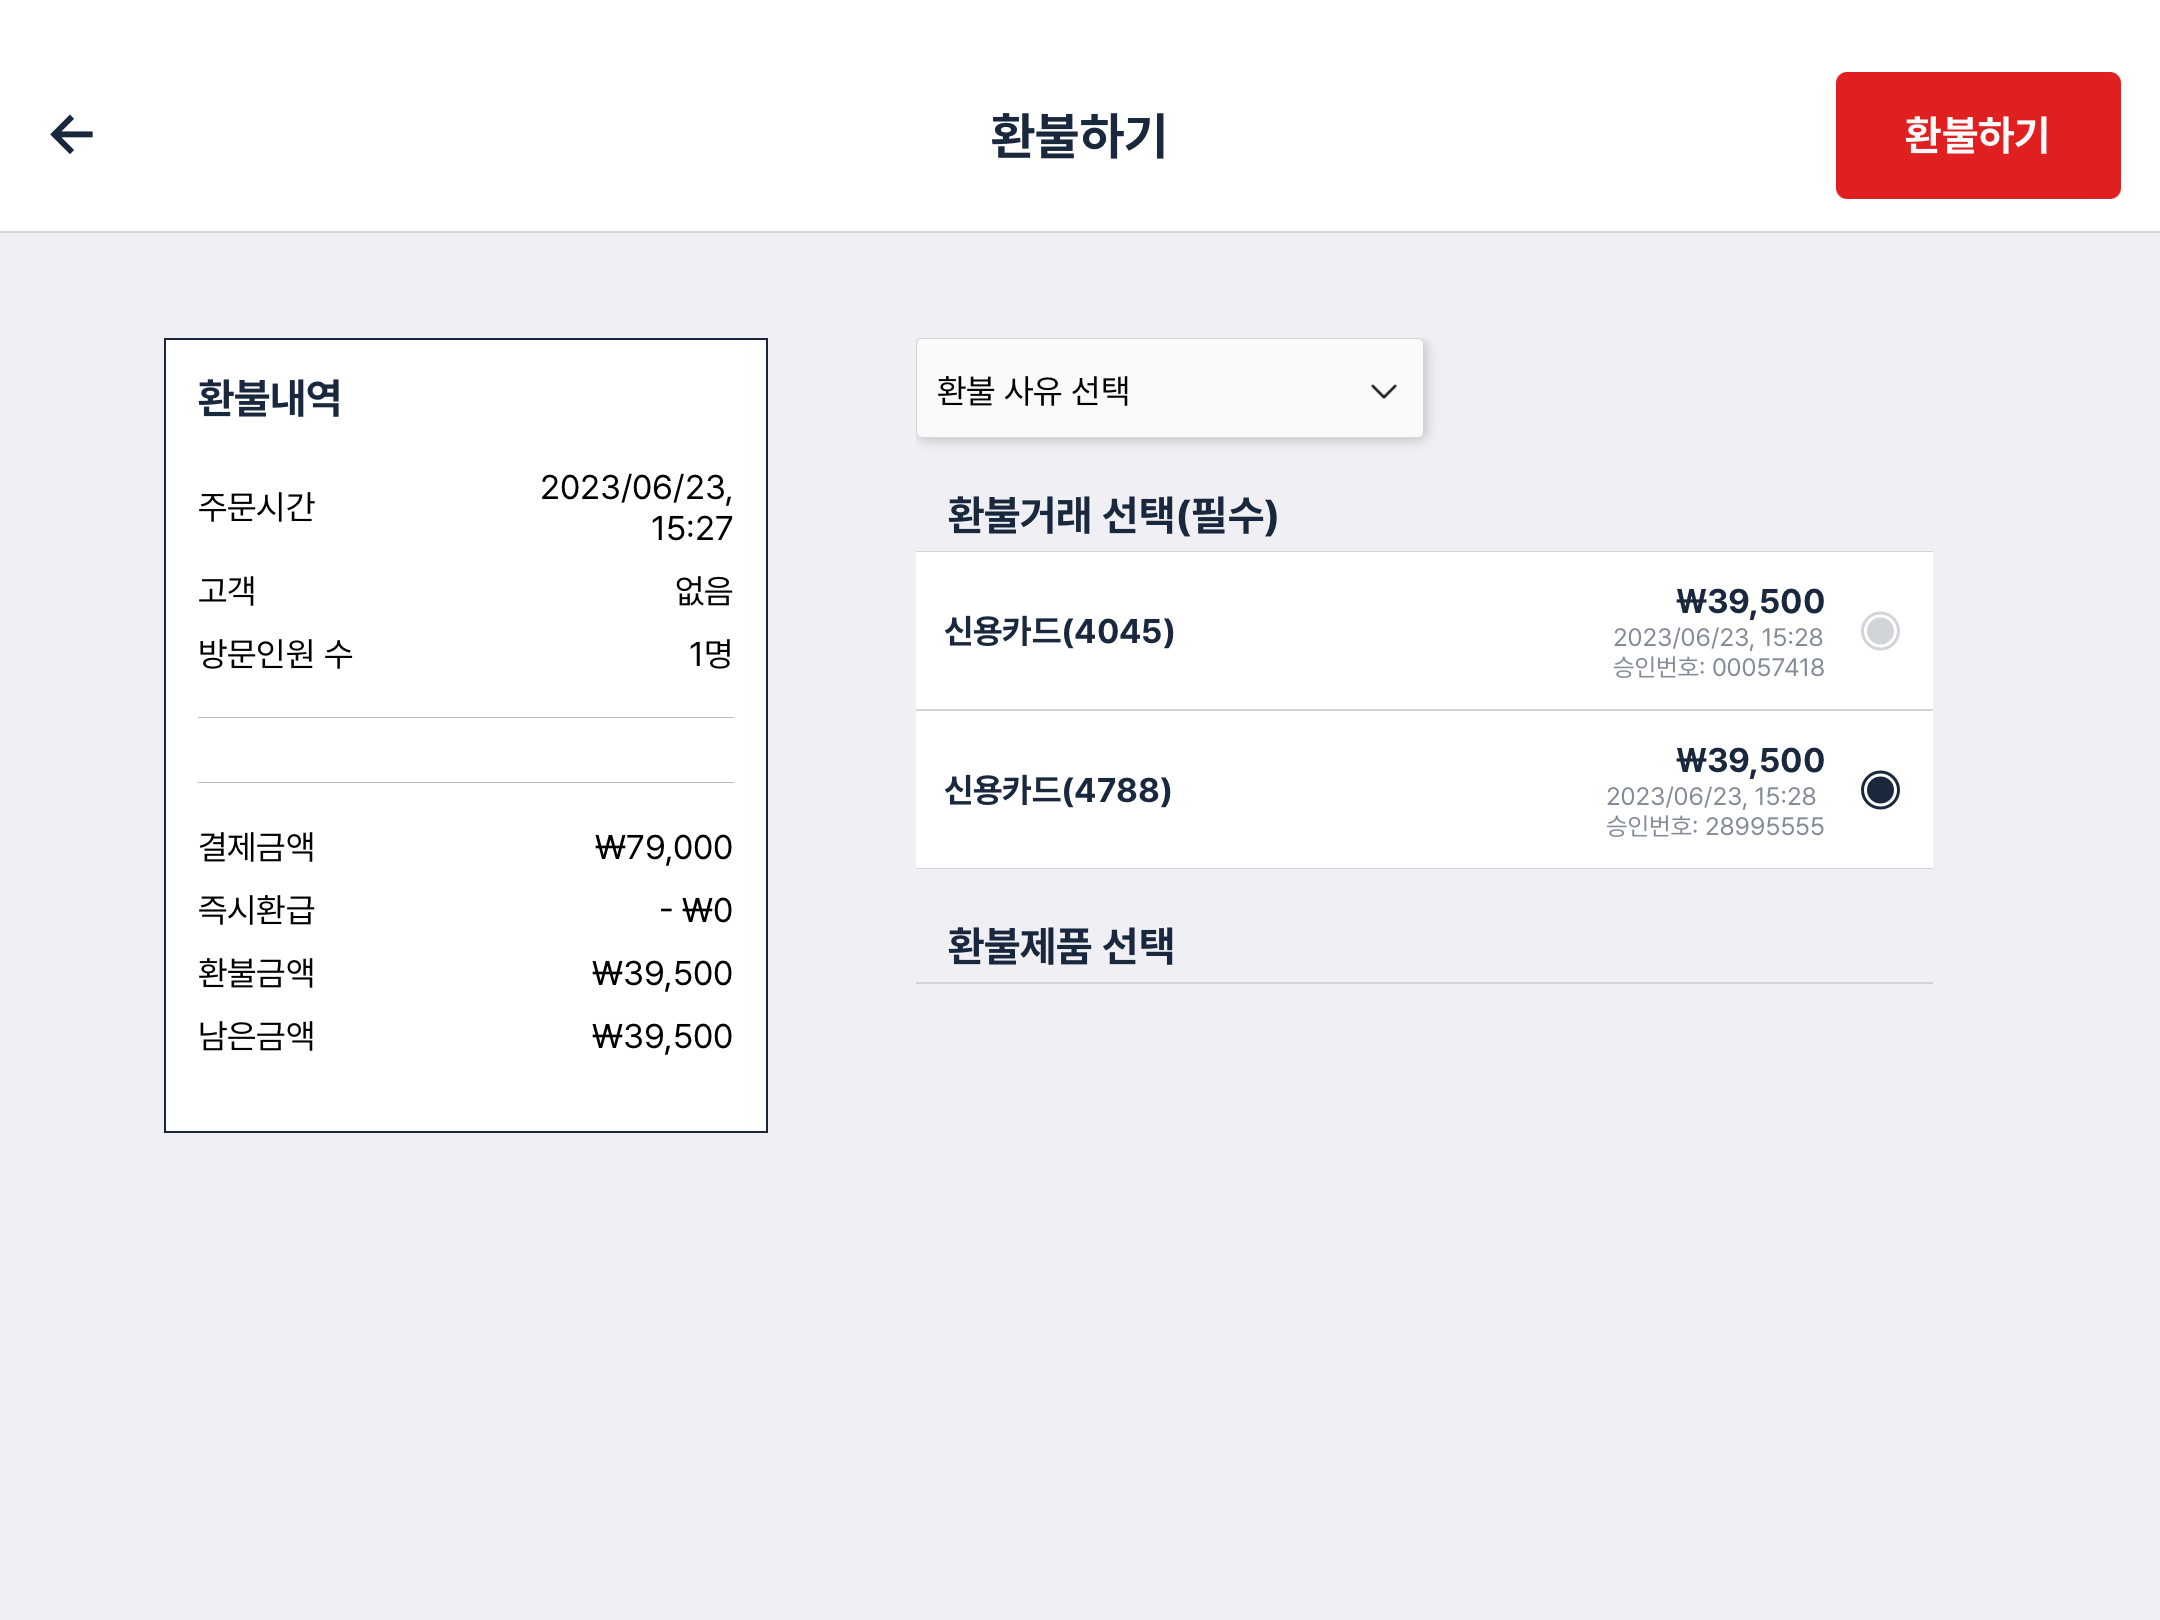Click the 환불내역 receipt title
Image resolution: width=2160 pixels, height=1620 pixels.
[x=269, y=398]
